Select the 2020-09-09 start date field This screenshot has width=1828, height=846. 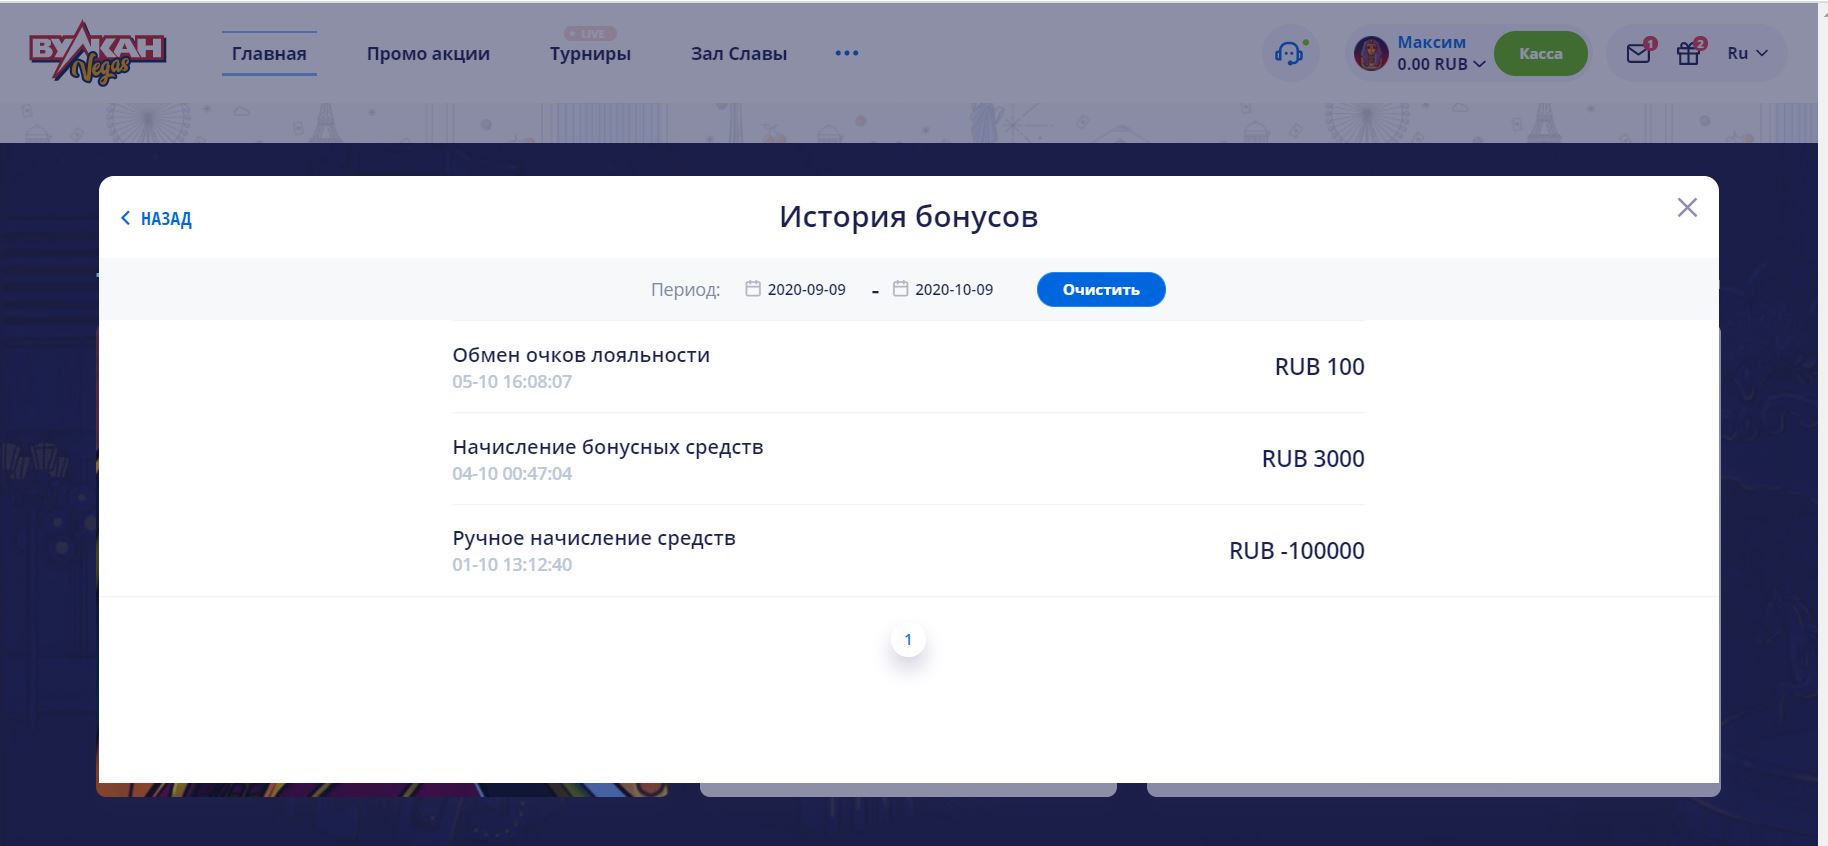tap(806, 290)
